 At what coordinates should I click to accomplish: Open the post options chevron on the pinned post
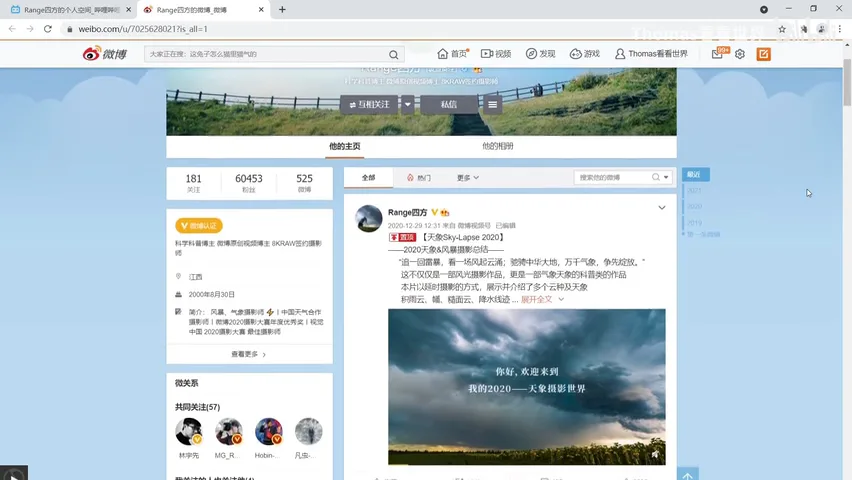[662, 208]
